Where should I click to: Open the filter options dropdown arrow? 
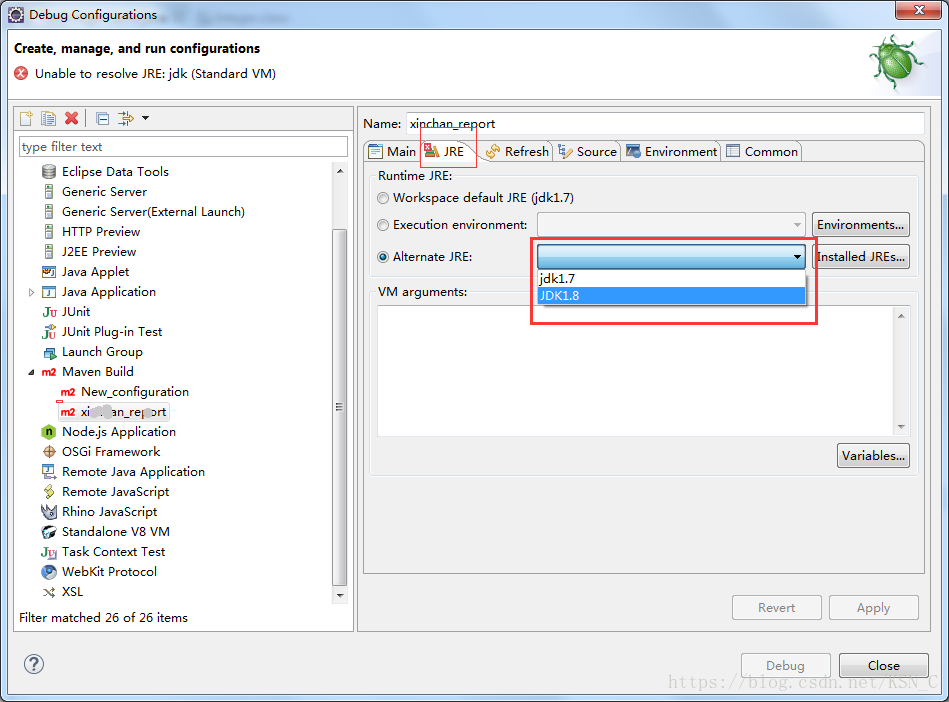145,118
